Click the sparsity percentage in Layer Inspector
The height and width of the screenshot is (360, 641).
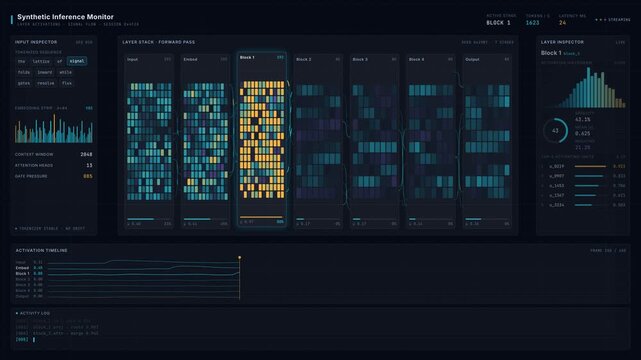pos(583,120)
